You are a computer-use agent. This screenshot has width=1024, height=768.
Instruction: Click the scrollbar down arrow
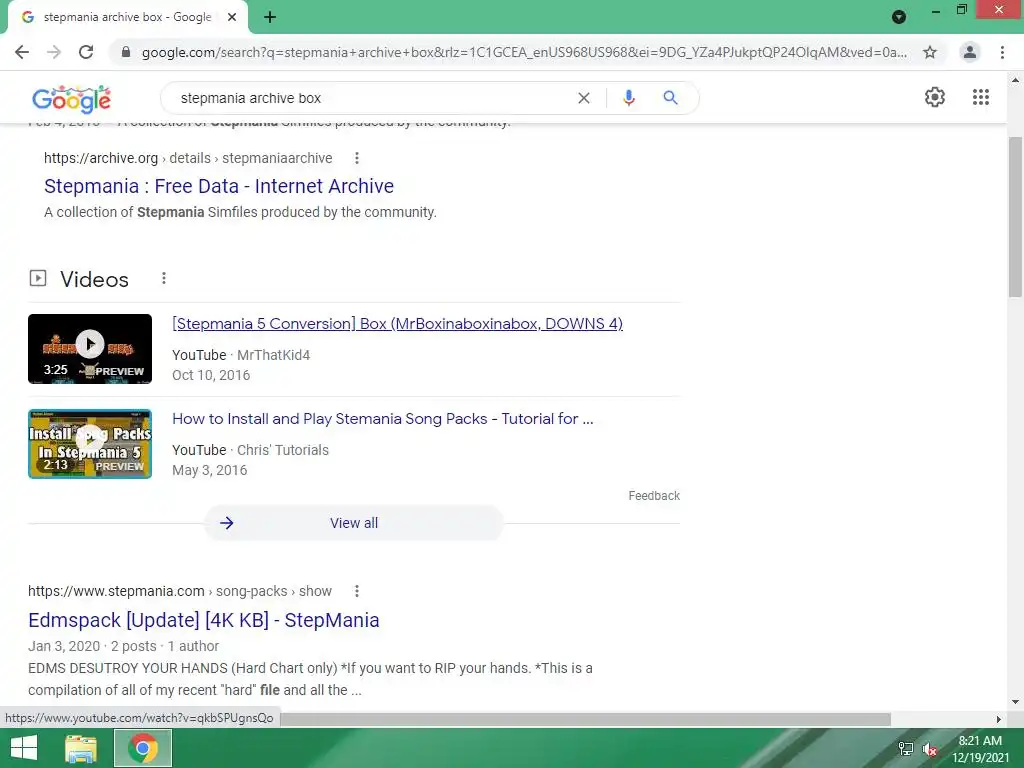tap(1015, 703)
